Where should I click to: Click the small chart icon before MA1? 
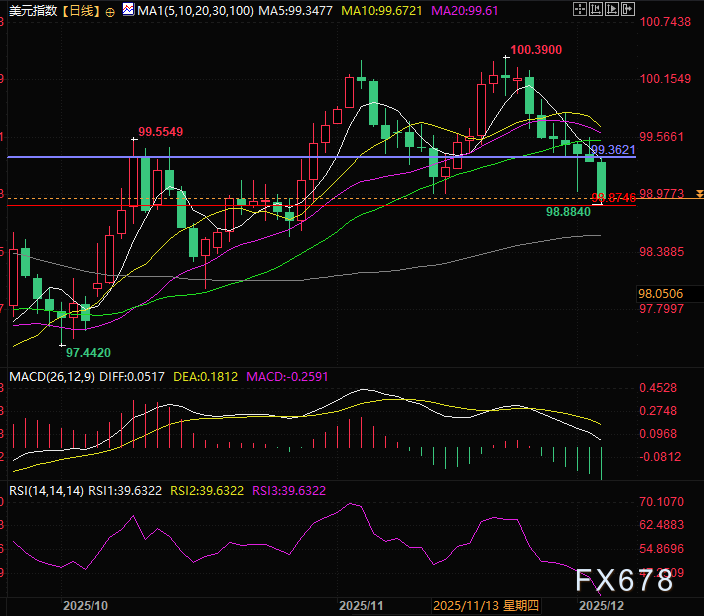coord(129,12)
